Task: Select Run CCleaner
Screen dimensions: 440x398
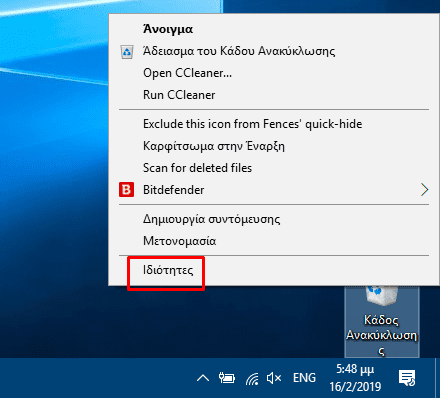Action: pyautogui.click(x=274, y=95)
